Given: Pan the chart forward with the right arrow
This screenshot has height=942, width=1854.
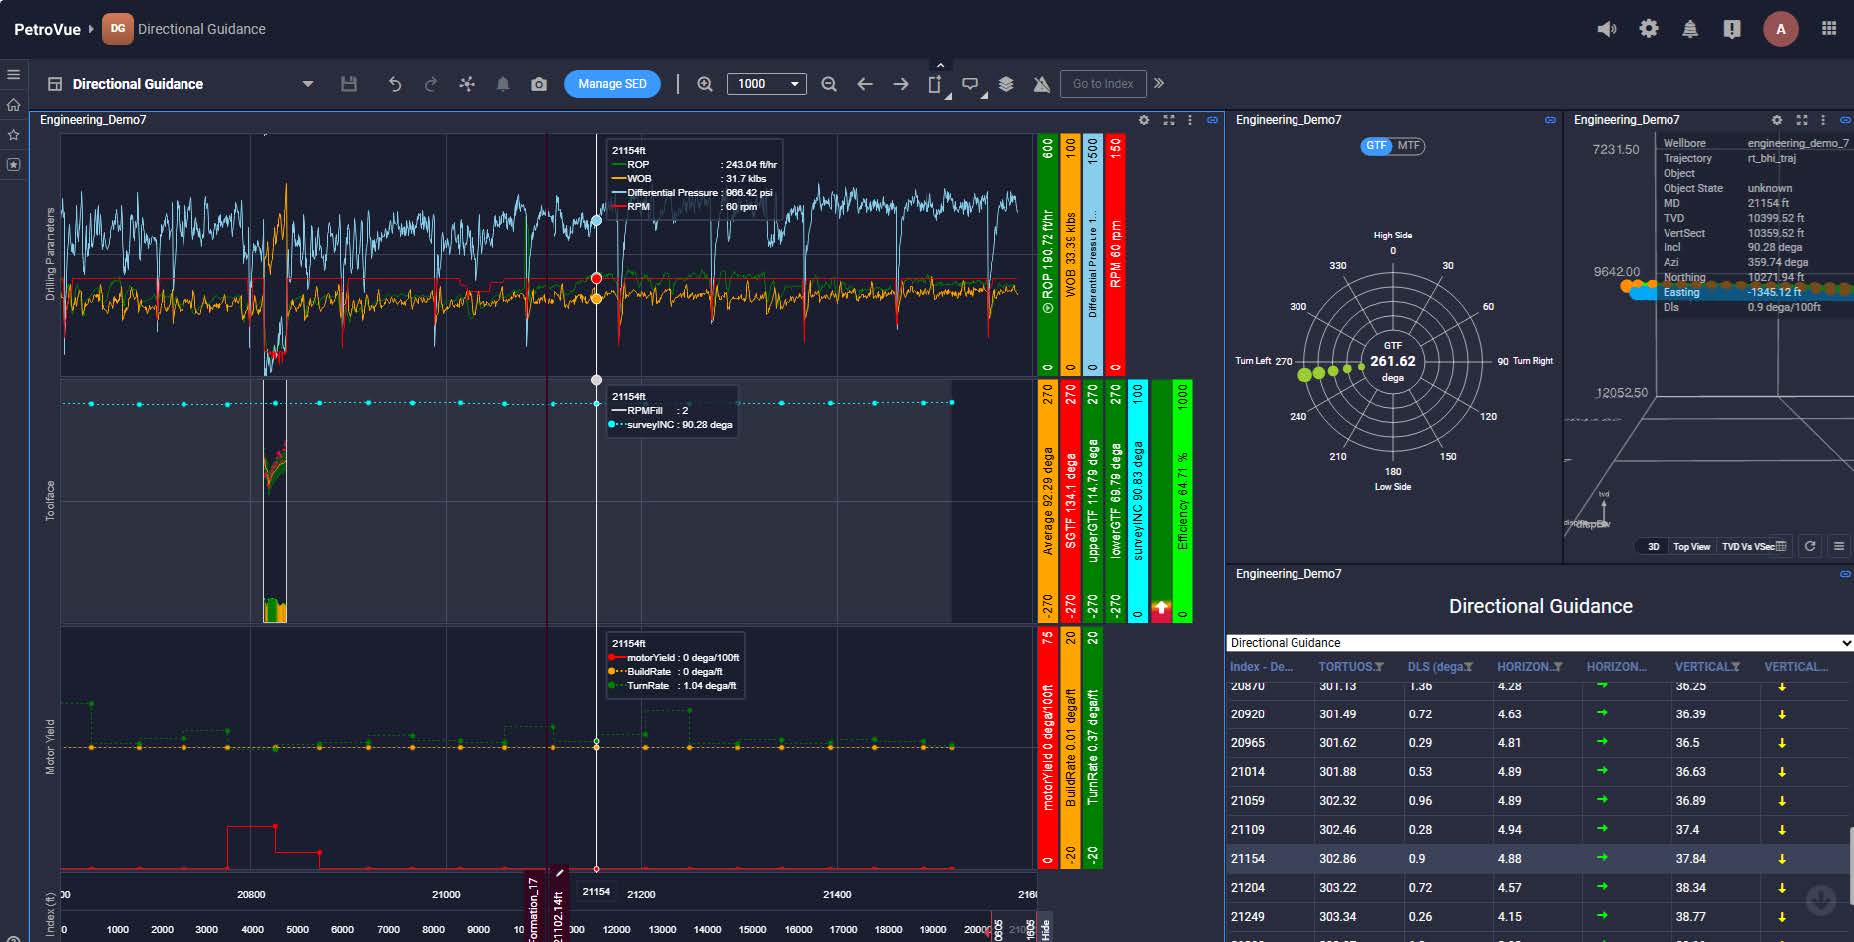Looking at the screenshot, I should point(901,84).
